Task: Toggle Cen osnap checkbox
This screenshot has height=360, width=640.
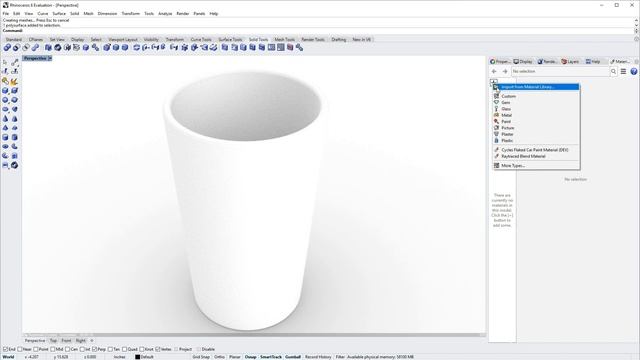Action: [68, 349]
